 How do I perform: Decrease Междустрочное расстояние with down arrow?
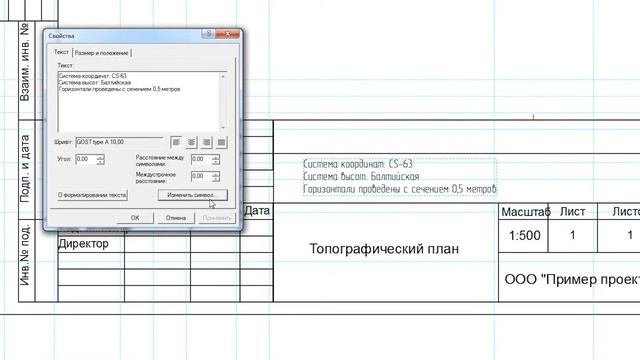[x=216, y=179]
